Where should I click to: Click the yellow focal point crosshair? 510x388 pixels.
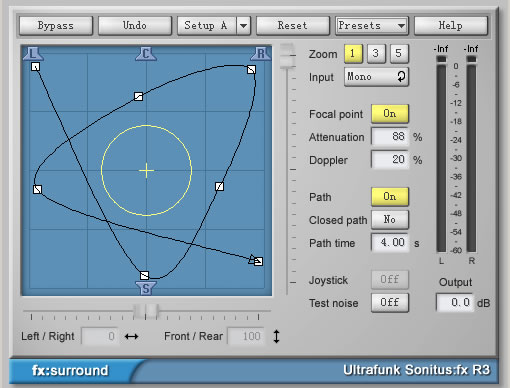click(x=146, y=171)
